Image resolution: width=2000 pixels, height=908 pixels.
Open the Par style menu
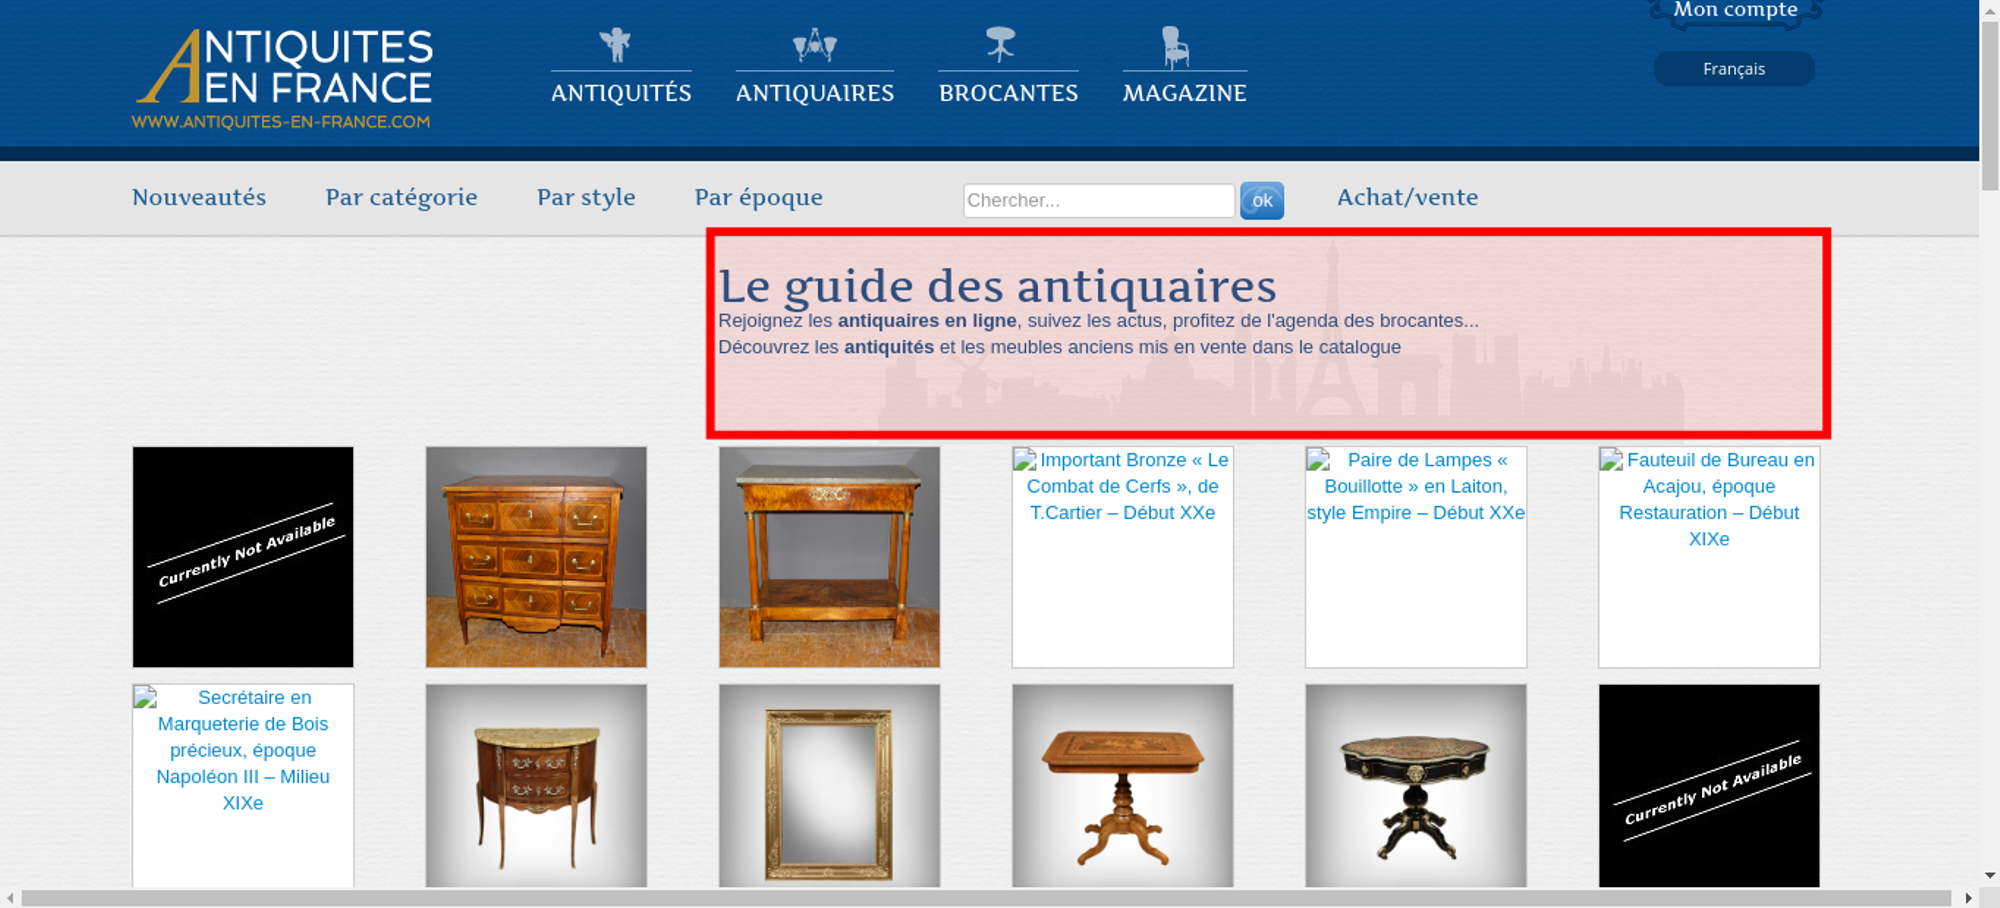586,197
